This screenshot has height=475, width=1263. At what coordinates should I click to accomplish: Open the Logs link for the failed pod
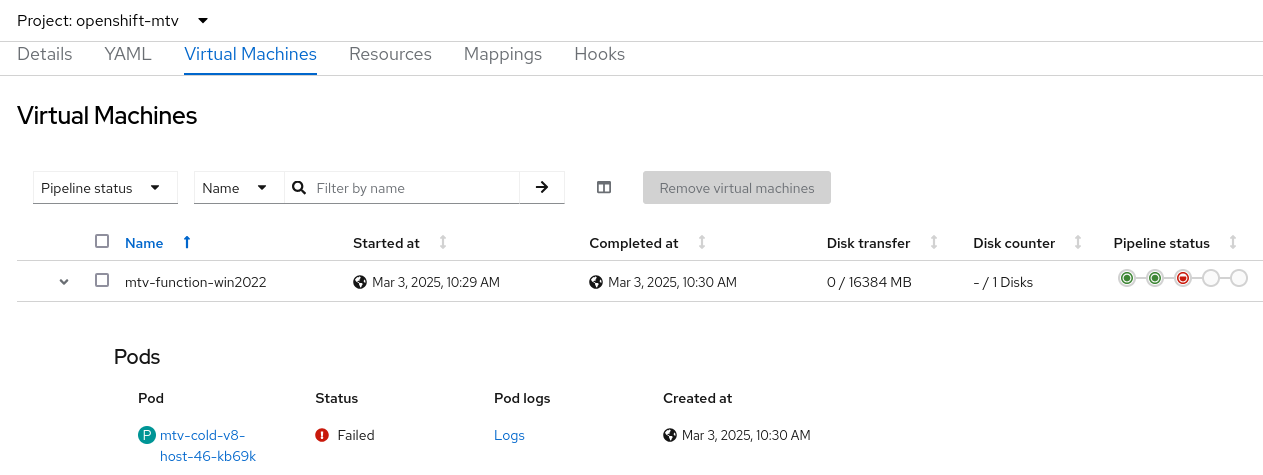[x=509, y=435]
